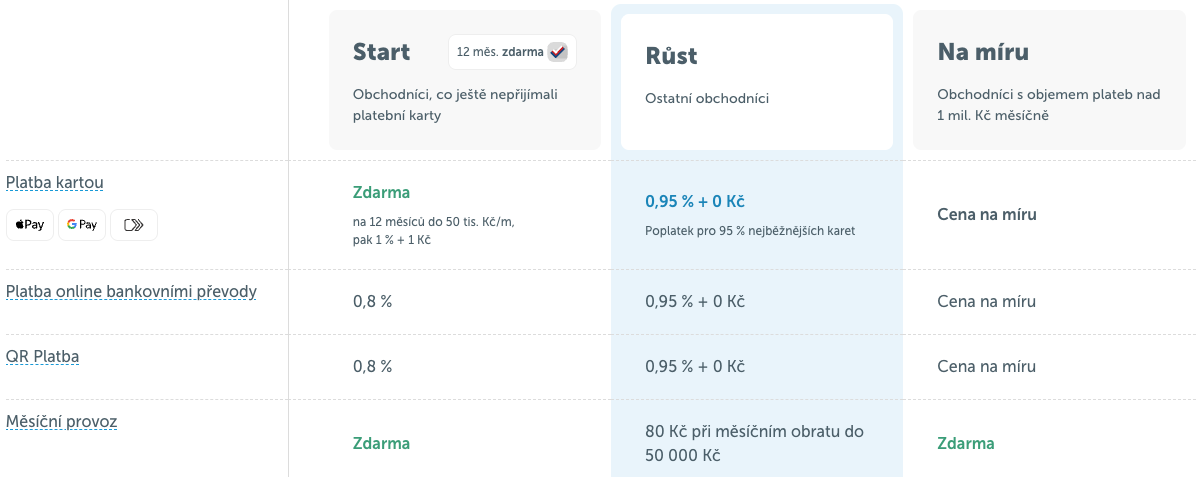Click the QR Platba row label
Image resolution: width=1200 pixels, height=477 pixels.
point(42,357)
